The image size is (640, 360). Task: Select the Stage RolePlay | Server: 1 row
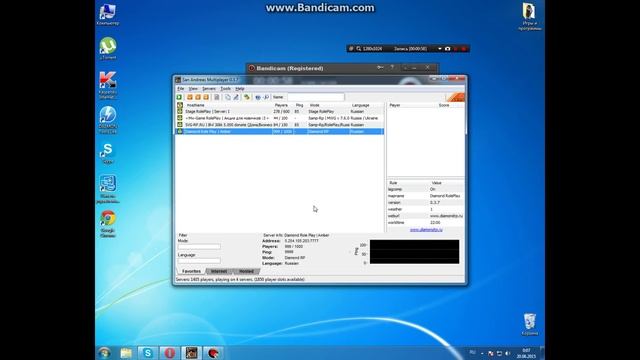pos(280,111)
